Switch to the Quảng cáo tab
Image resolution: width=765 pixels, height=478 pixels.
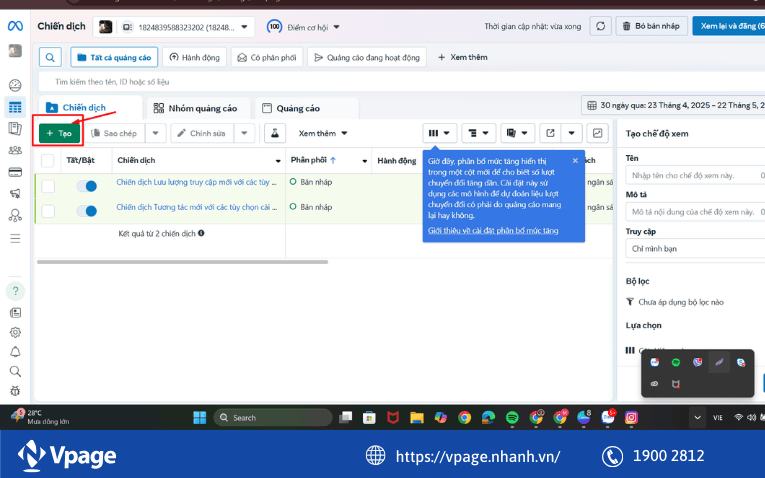click(x=291, y=108)
